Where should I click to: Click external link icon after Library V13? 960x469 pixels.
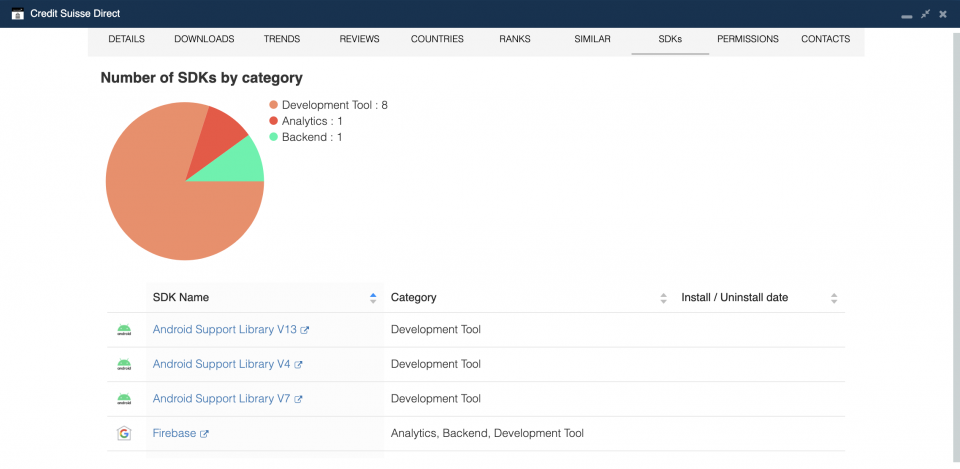[x=304, y=331]
